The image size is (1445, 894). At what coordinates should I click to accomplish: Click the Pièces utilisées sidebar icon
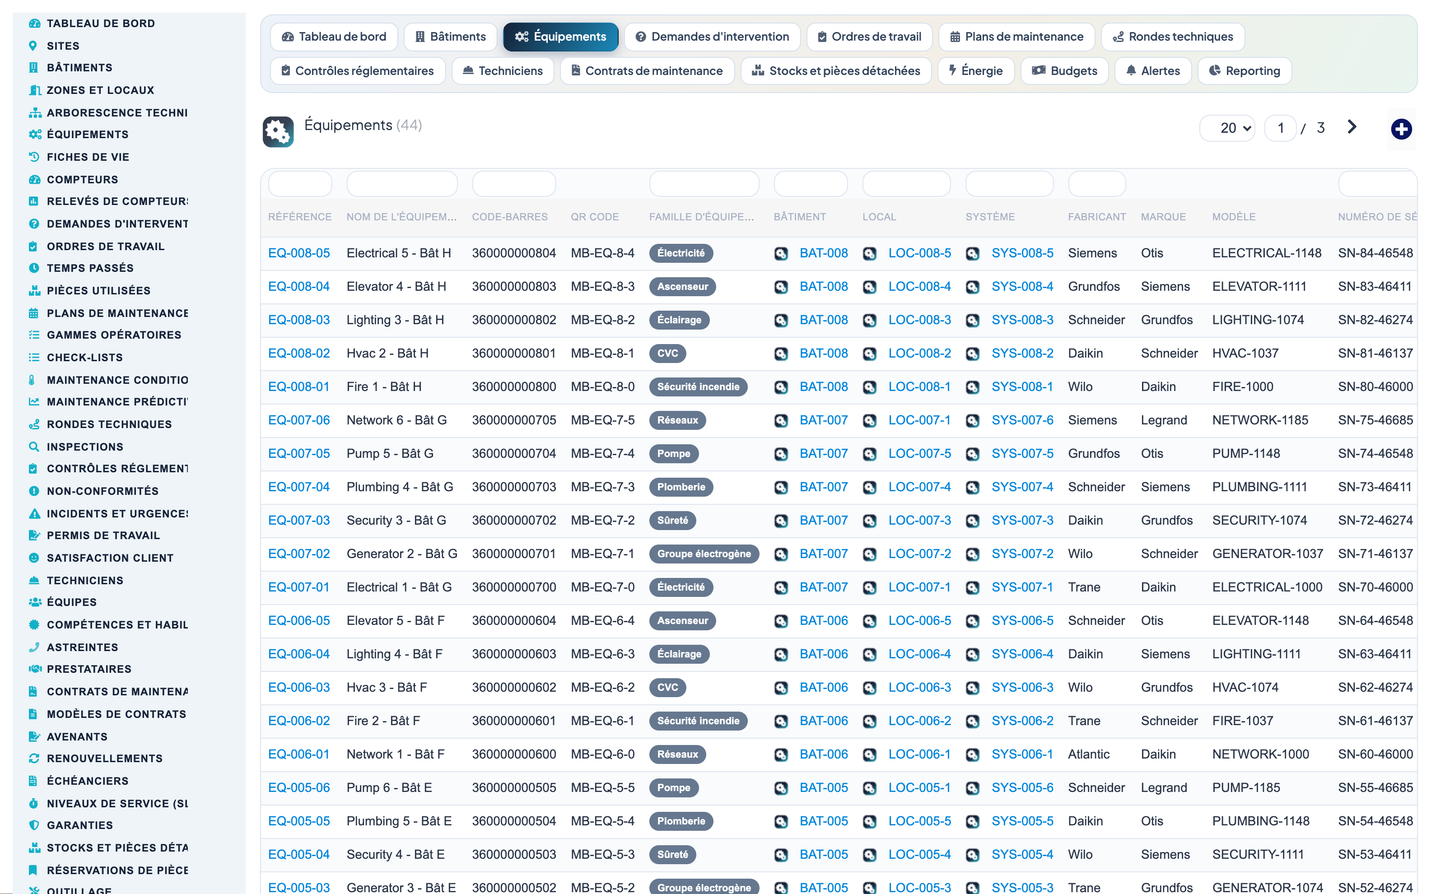[x=34, y=290]
